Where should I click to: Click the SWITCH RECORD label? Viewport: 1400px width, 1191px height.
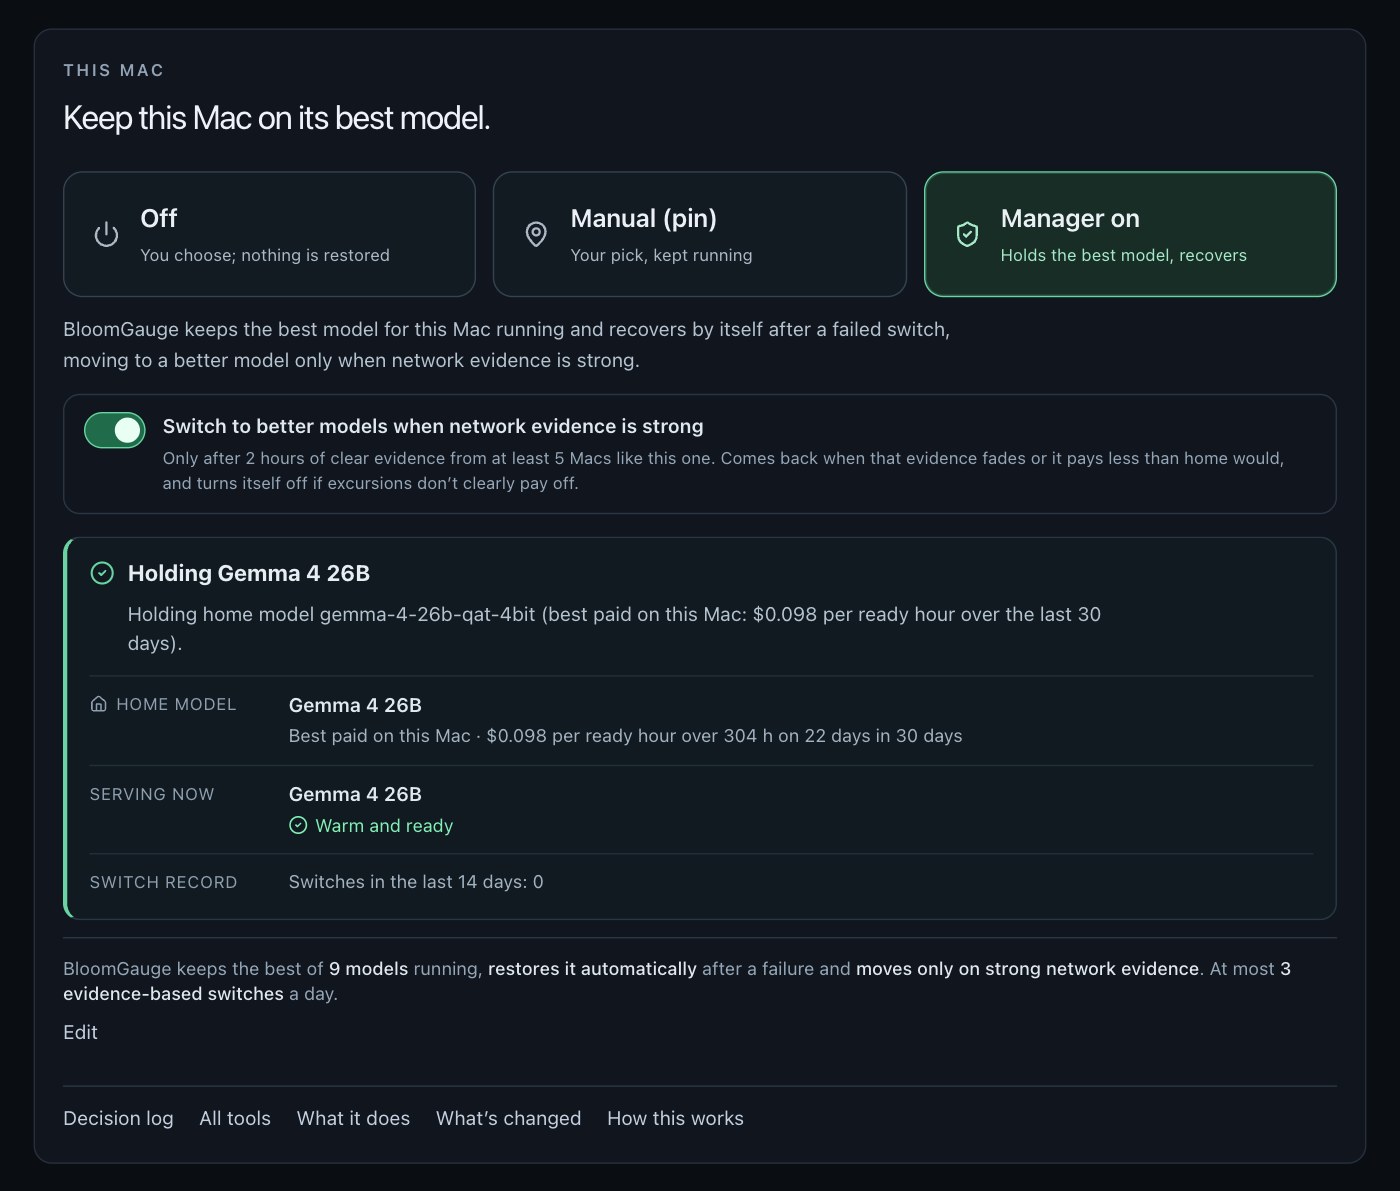[x=163, y=882]
